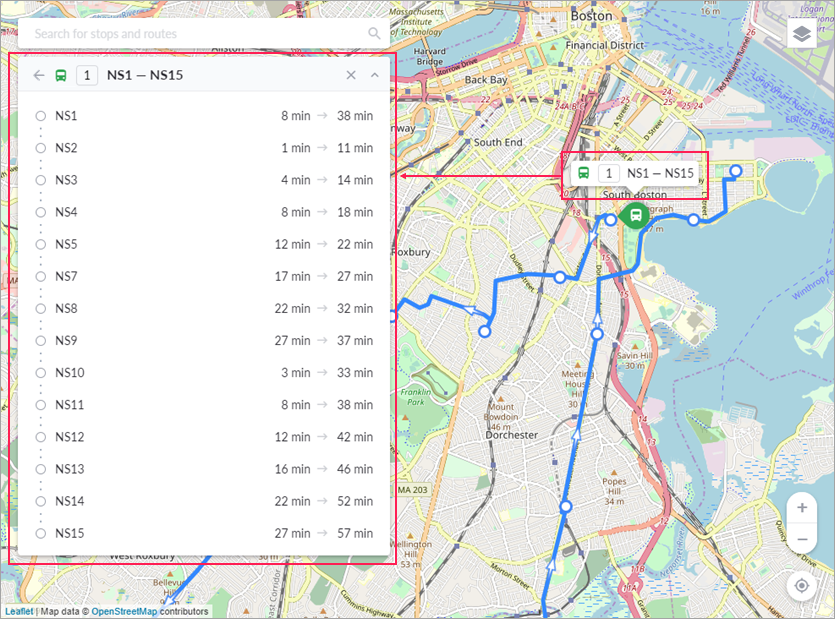
Task: Click the search magnifier icon
Action: [374, 34]
